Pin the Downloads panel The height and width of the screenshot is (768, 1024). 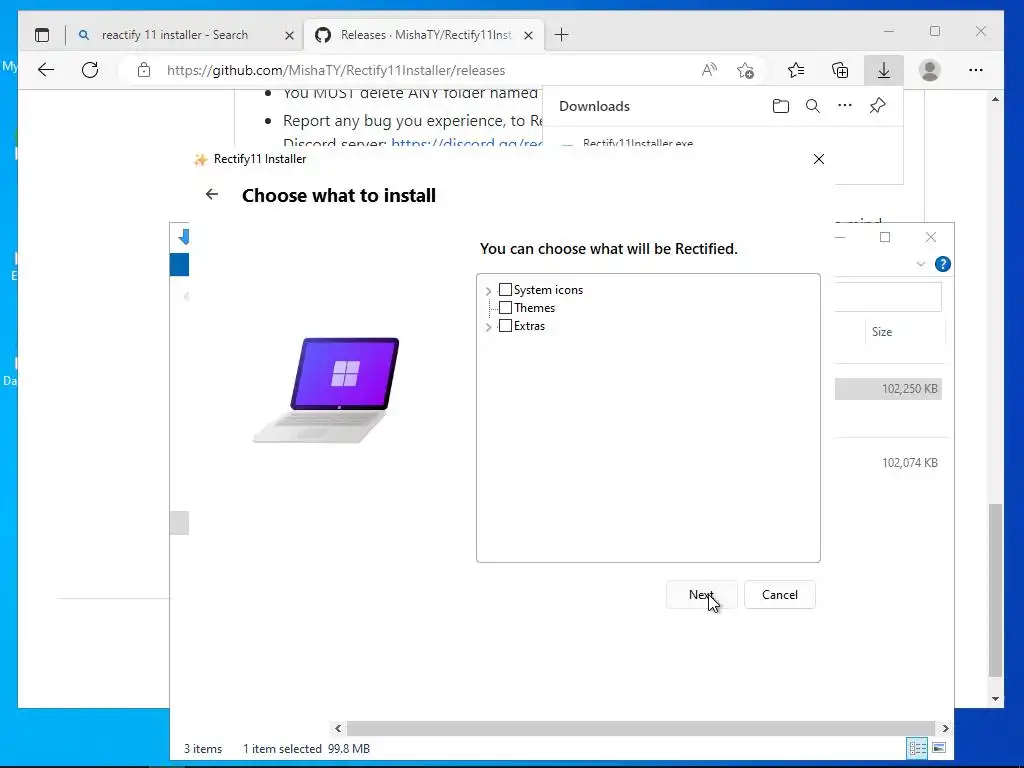877,105
